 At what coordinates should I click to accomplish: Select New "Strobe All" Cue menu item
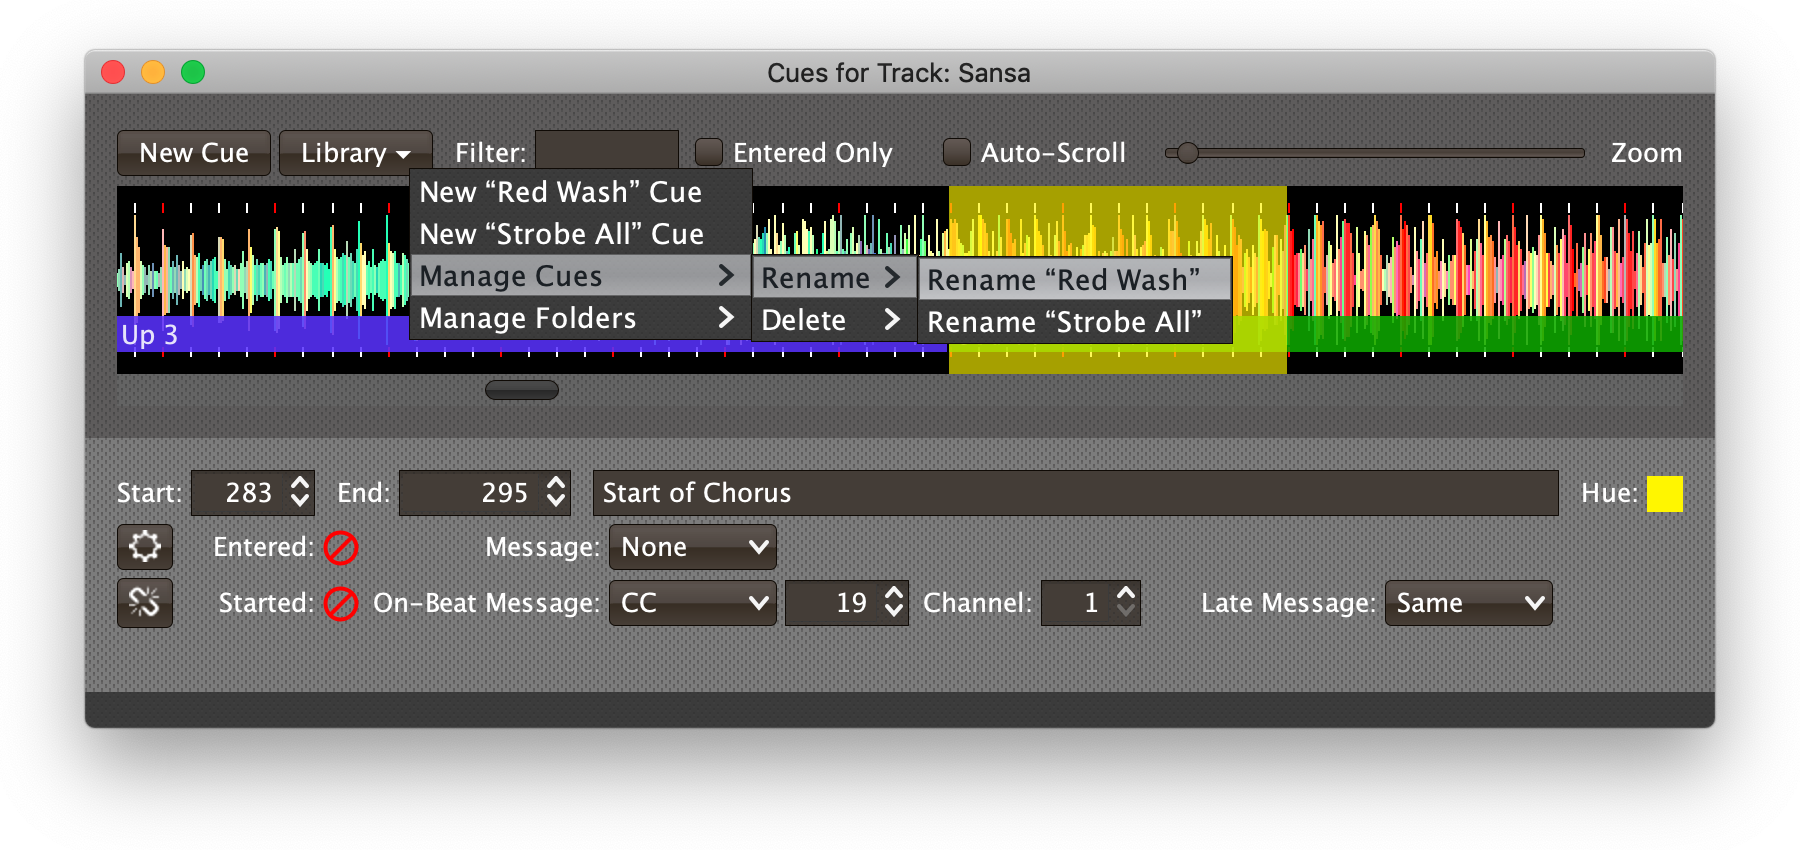point(580,234)
